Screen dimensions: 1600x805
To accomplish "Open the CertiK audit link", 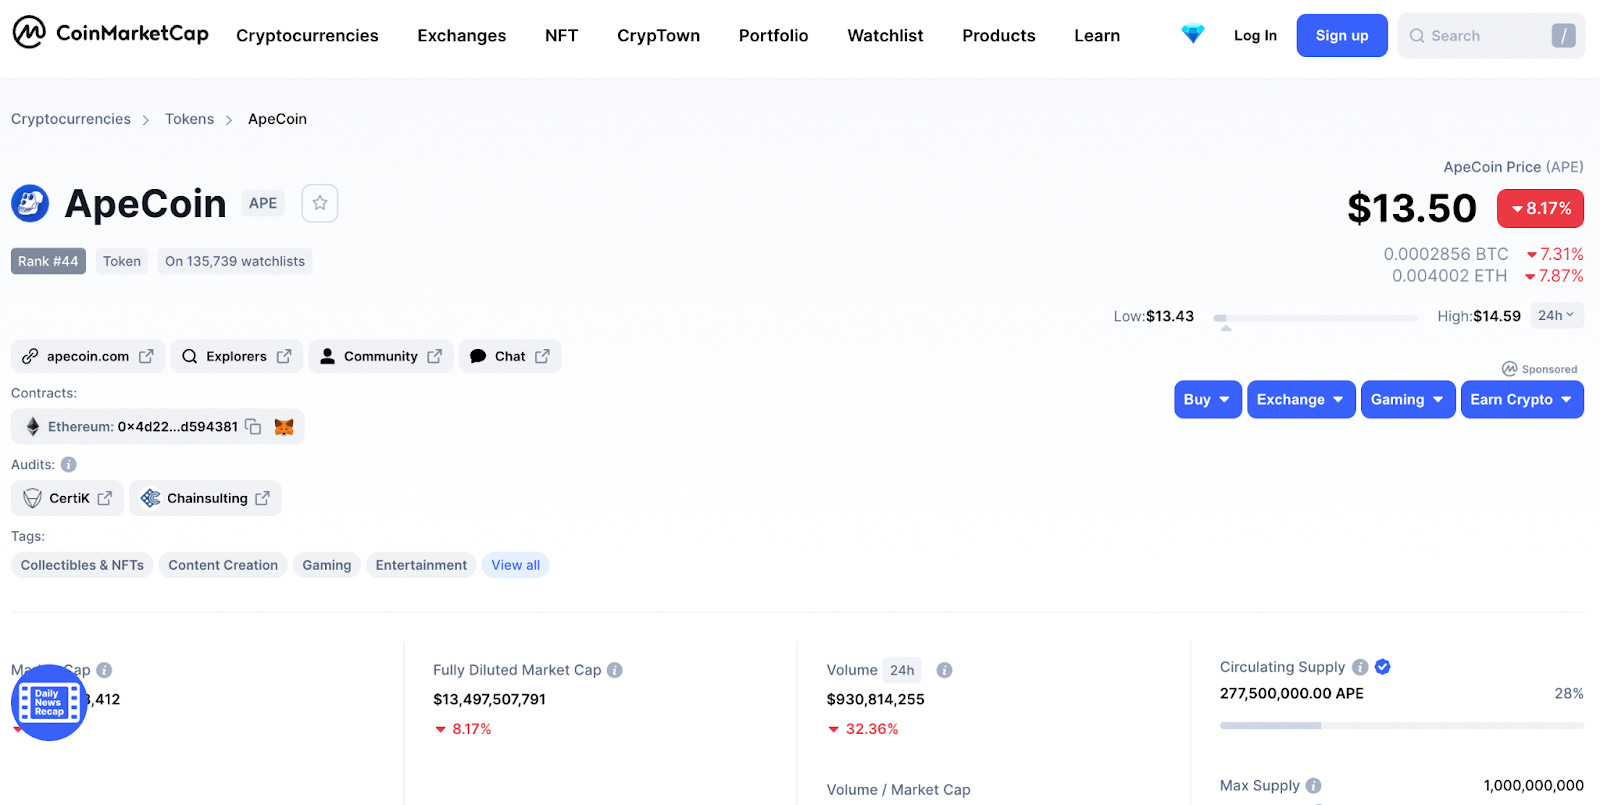I will (x=67, y=498).
